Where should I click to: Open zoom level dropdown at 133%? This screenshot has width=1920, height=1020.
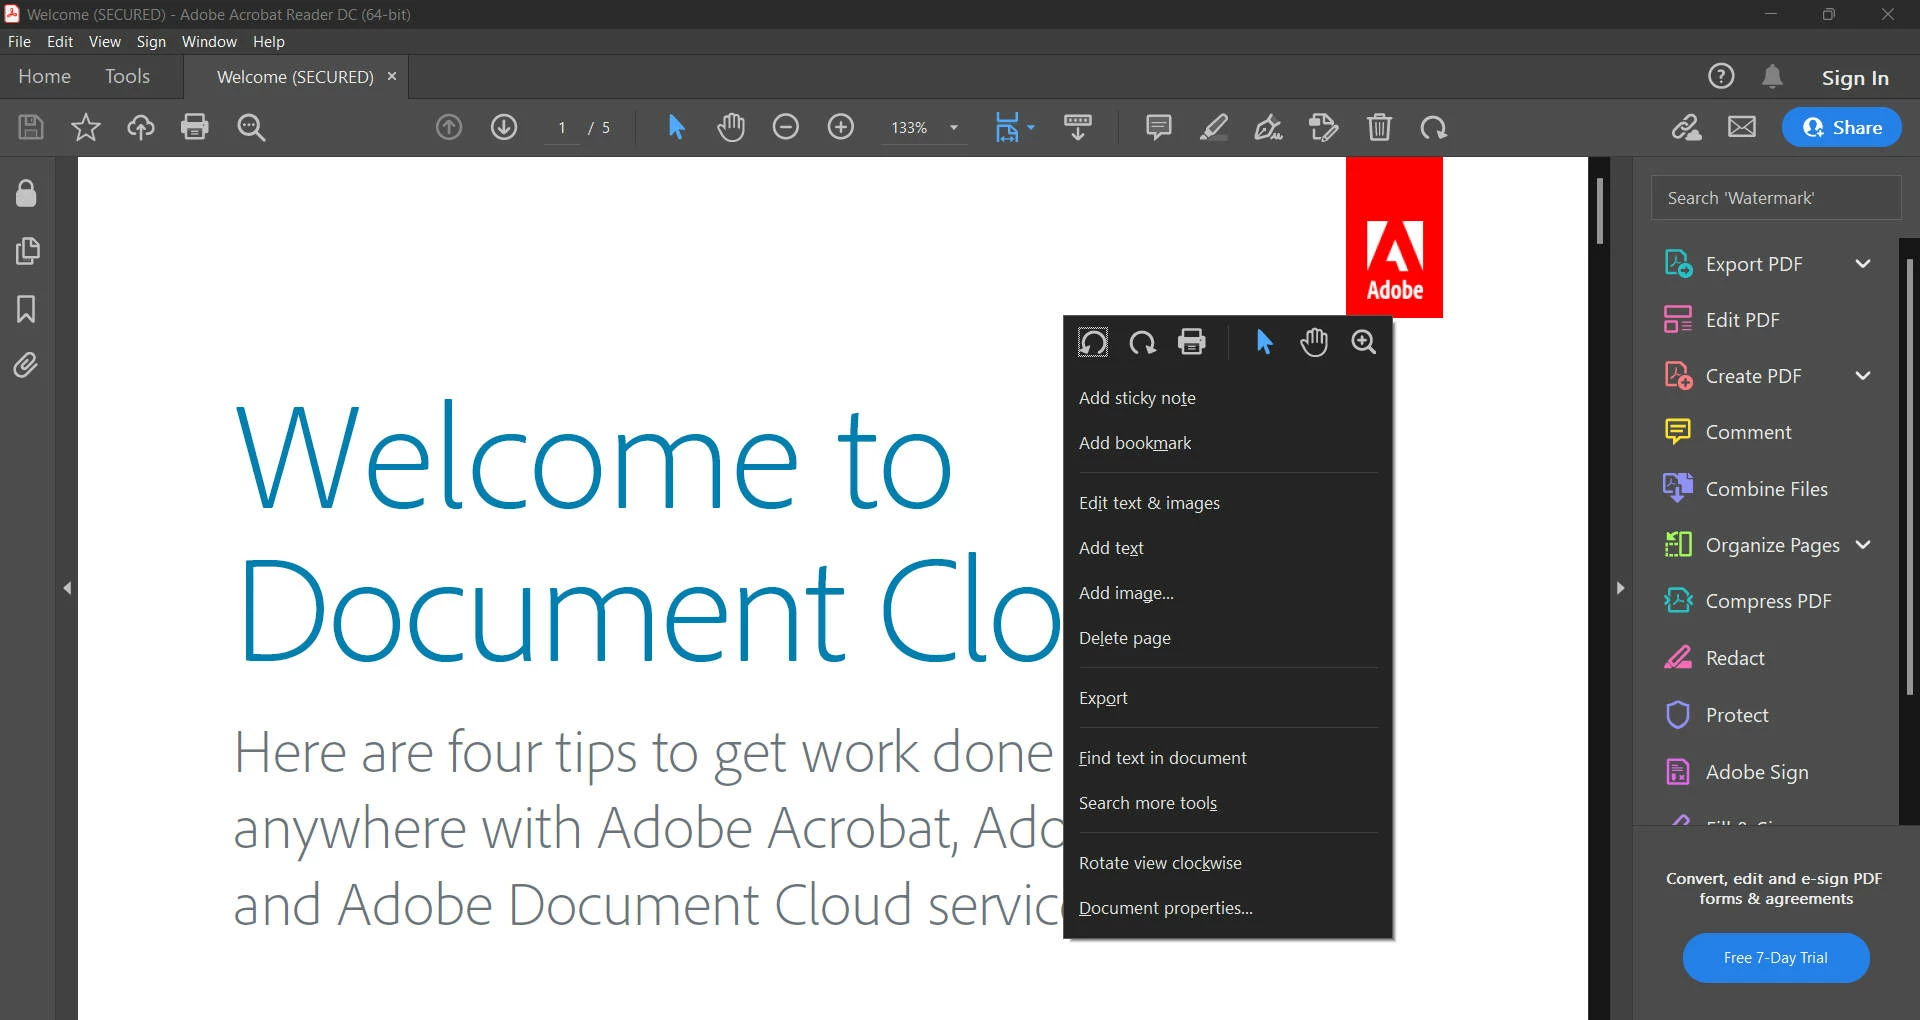point(954,128)
